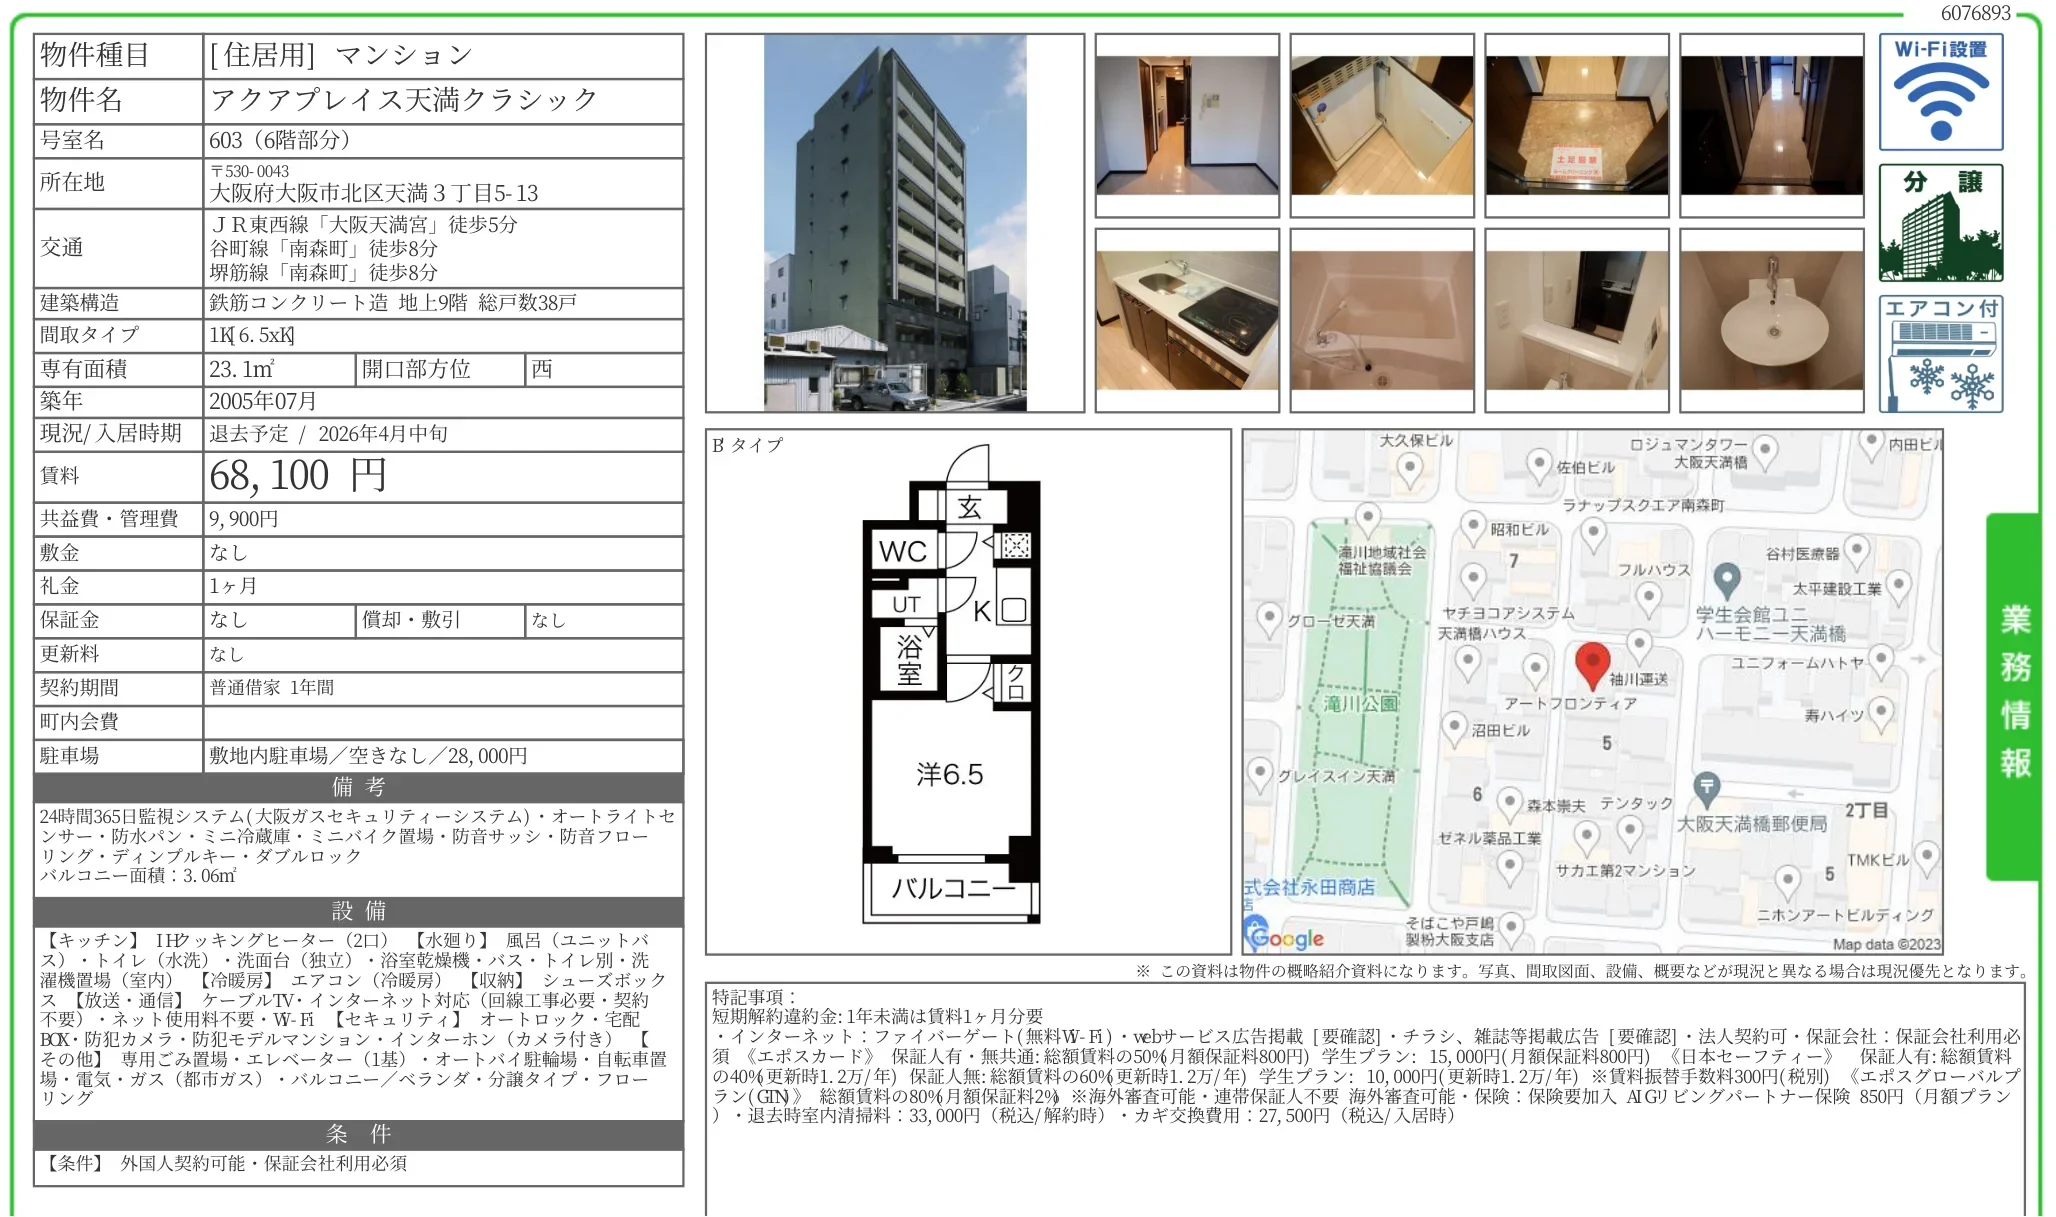
Task: Click the 学生会館ユニハーモニー map marker
Action: point(1727,578)
